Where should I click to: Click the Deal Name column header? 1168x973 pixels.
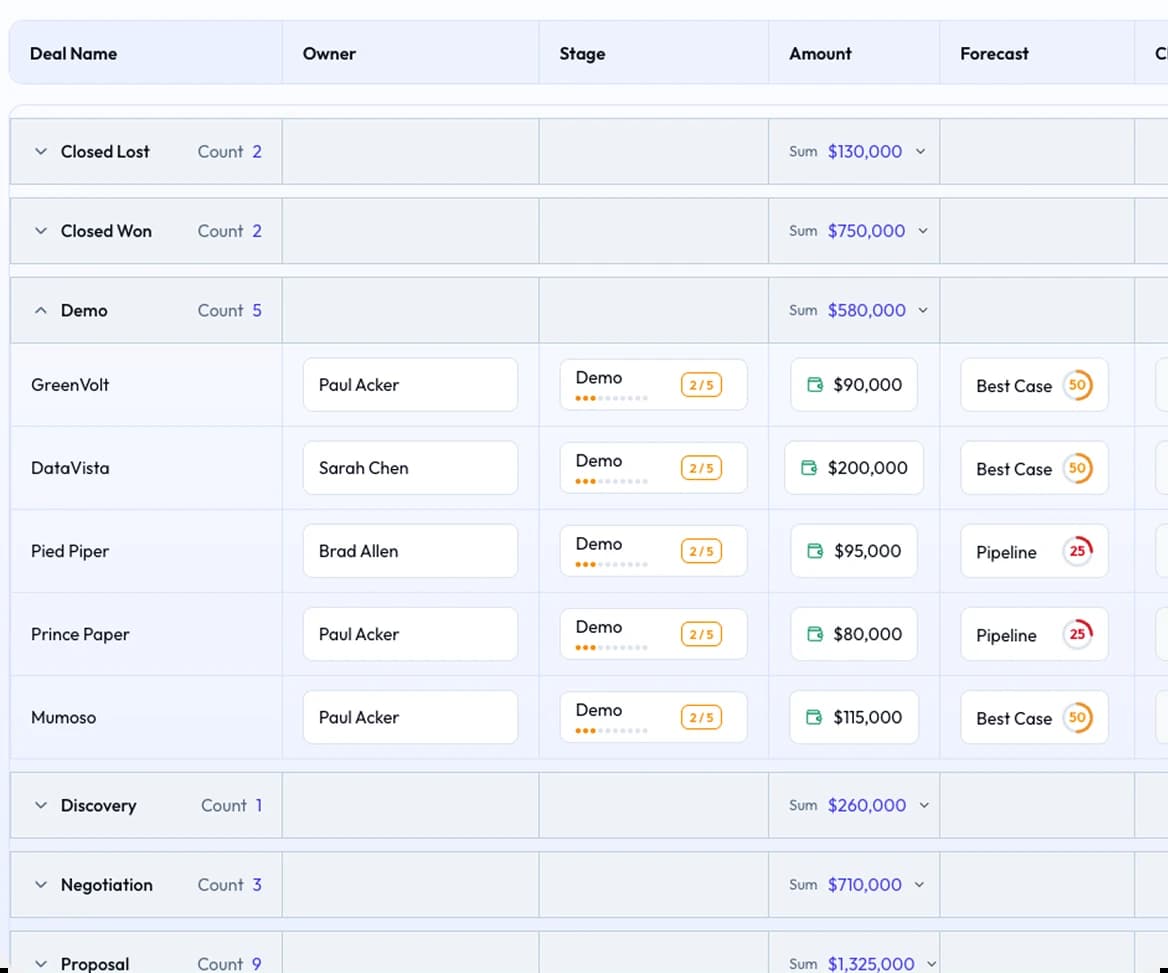[74, 54]
